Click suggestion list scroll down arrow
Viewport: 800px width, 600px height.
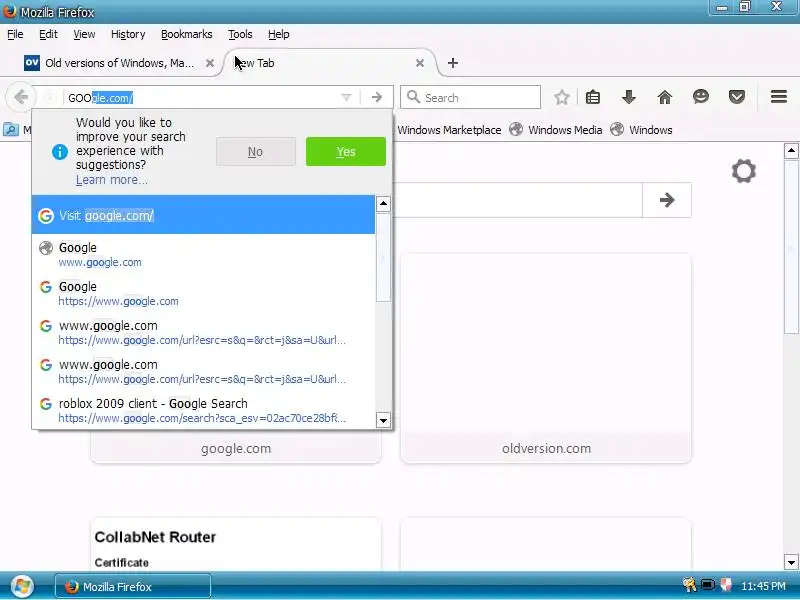tap(383, 420)
